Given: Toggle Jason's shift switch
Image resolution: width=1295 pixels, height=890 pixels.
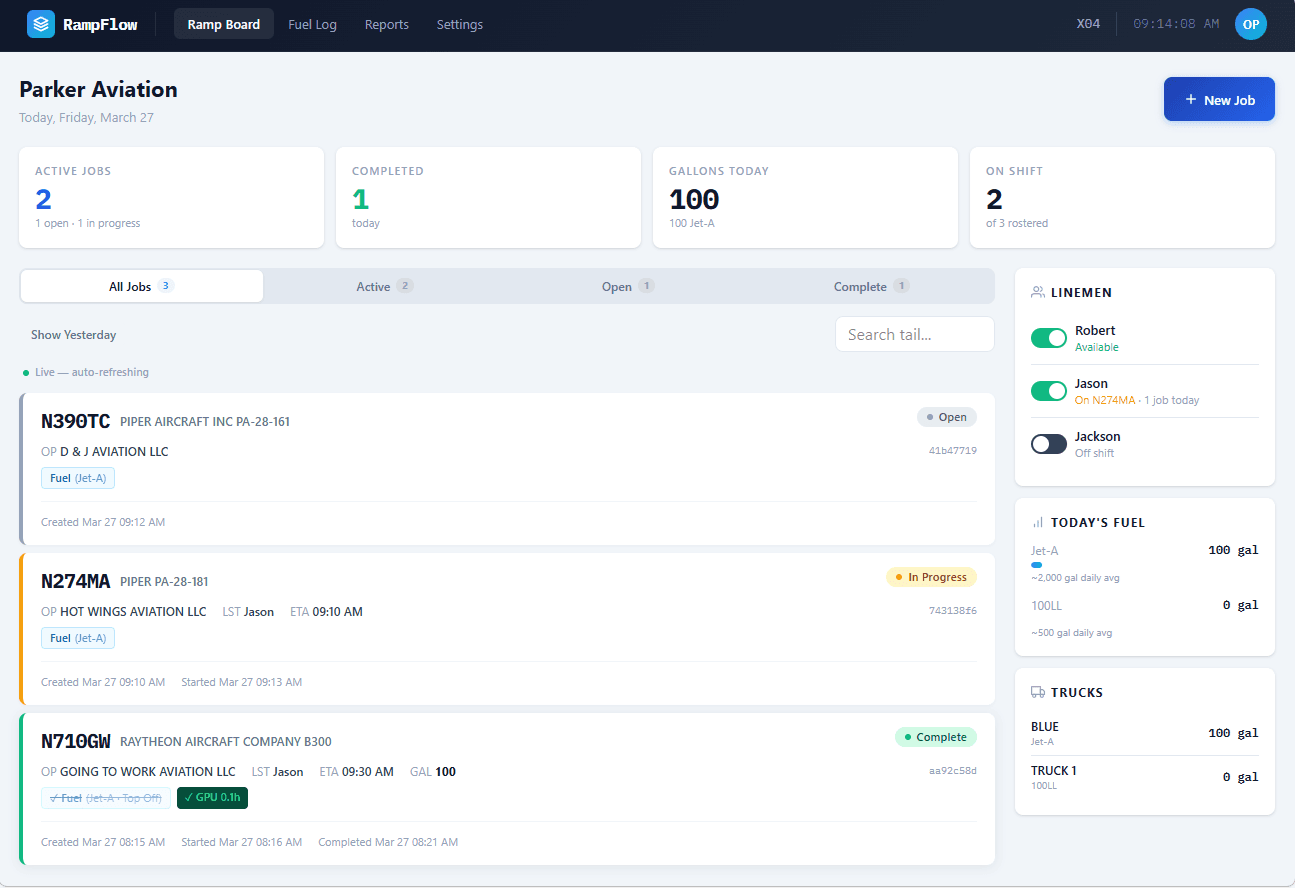Looking at the screenshot, I should (1049, 391).
